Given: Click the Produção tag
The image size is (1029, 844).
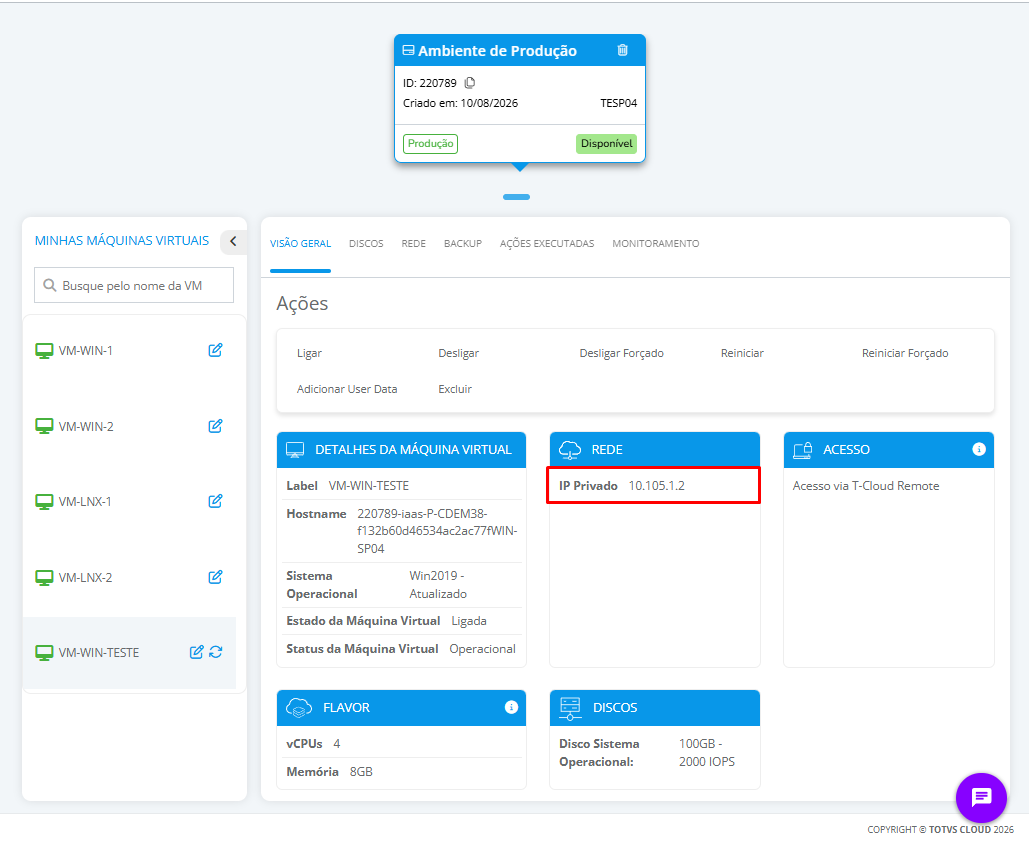Looking at the screenshot, I should pyautogui.click(x=430, y=144).
